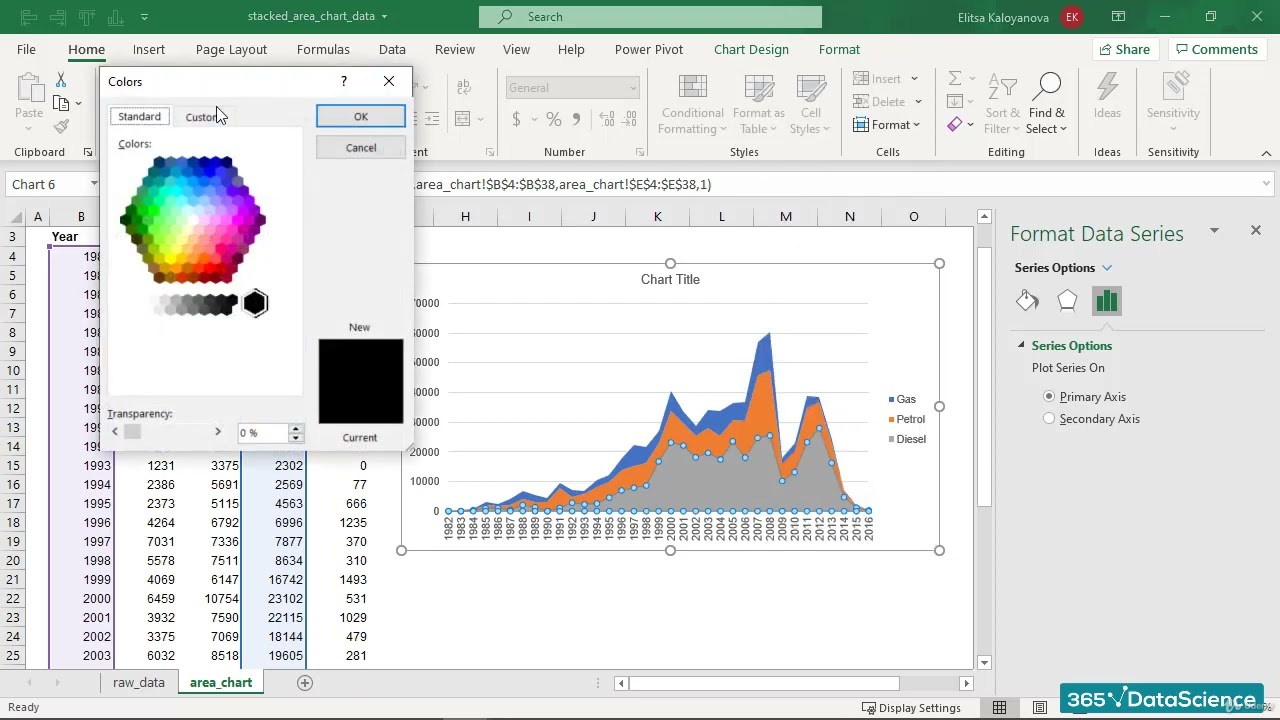This screenshot has width=1280, height=720.
Task: Select Primary Axis radio button
Action: tap(1049, 397)
